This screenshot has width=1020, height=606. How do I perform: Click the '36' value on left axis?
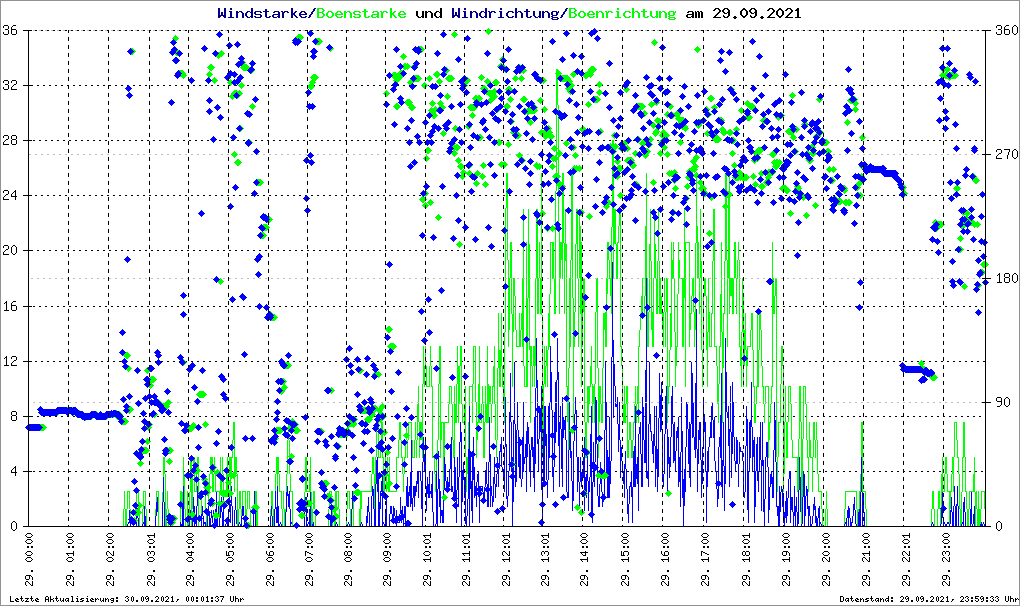click(14, 31)
